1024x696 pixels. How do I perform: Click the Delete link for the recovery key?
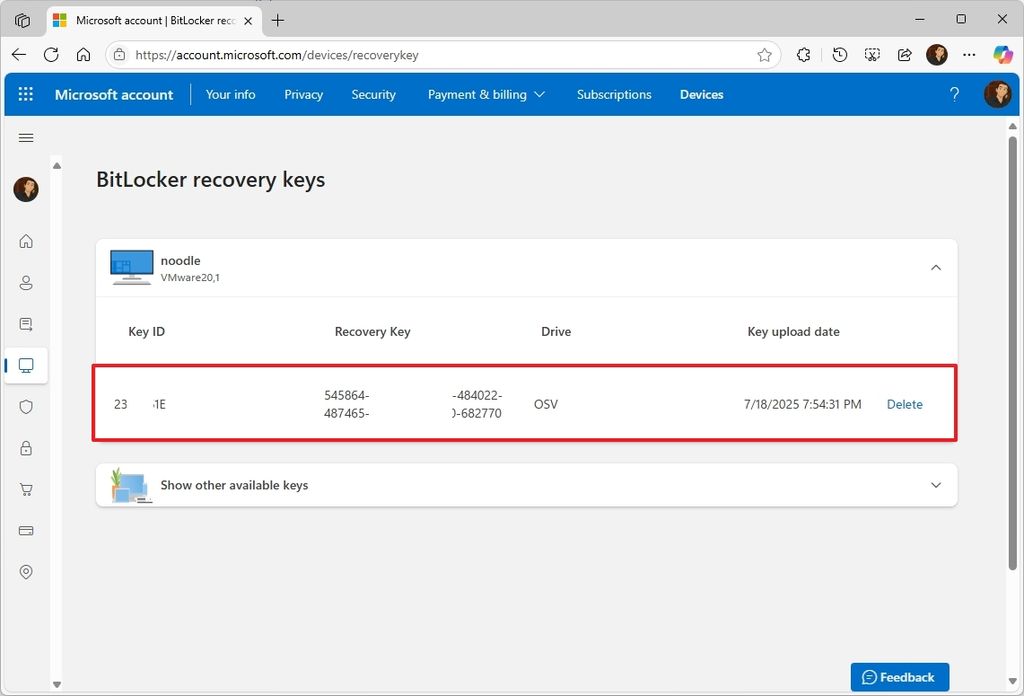[x=904, y=404]
